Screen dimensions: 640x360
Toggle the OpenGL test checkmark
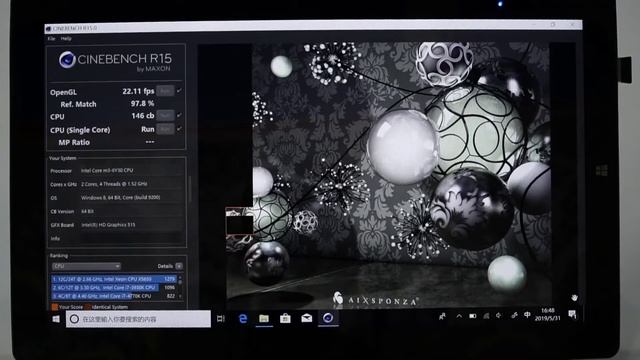click(x=179, y=91)
